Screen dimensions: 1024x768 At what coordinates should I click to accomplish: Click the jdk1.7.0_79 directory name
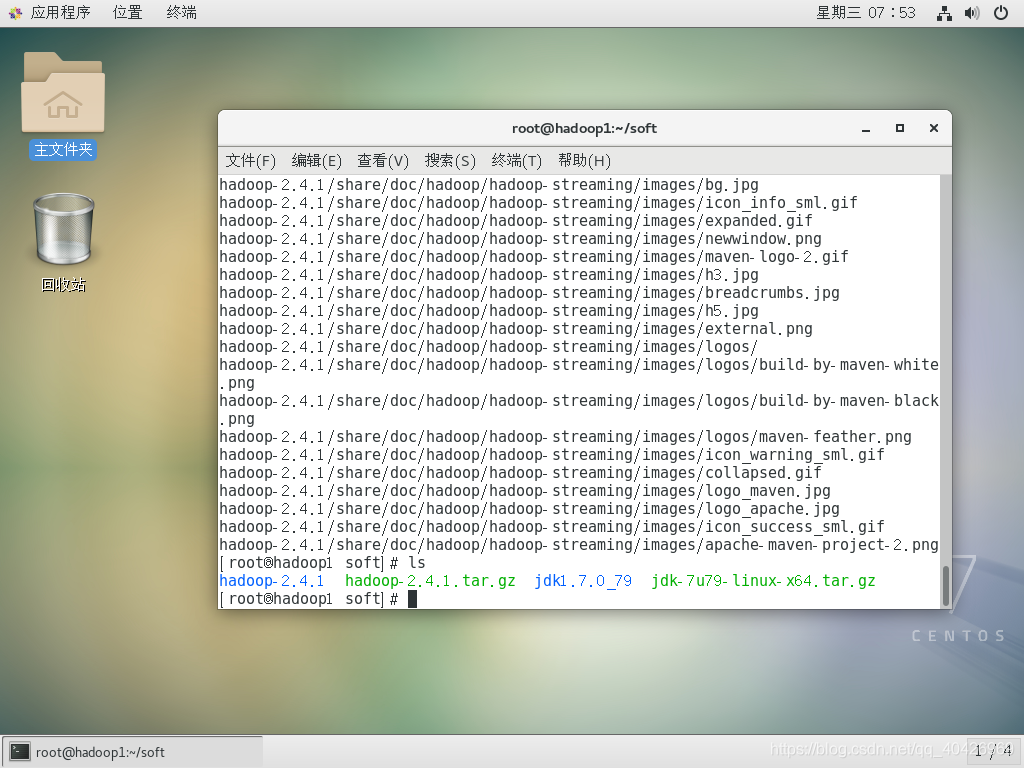pos(583,581)
